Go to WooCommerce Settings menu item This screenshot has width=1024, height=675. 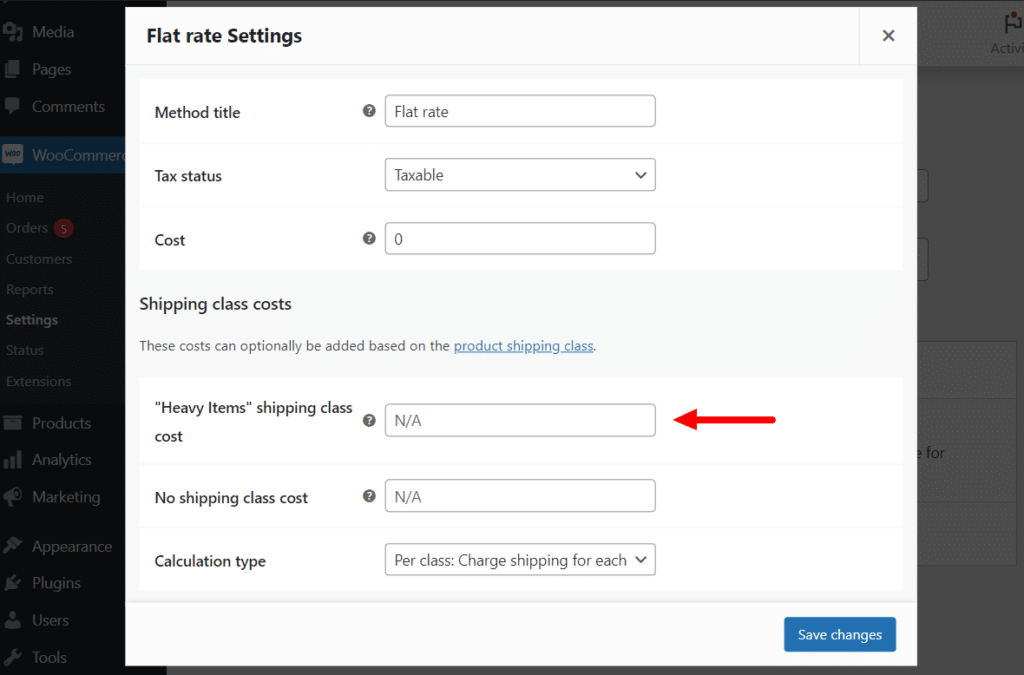[33, 319]
